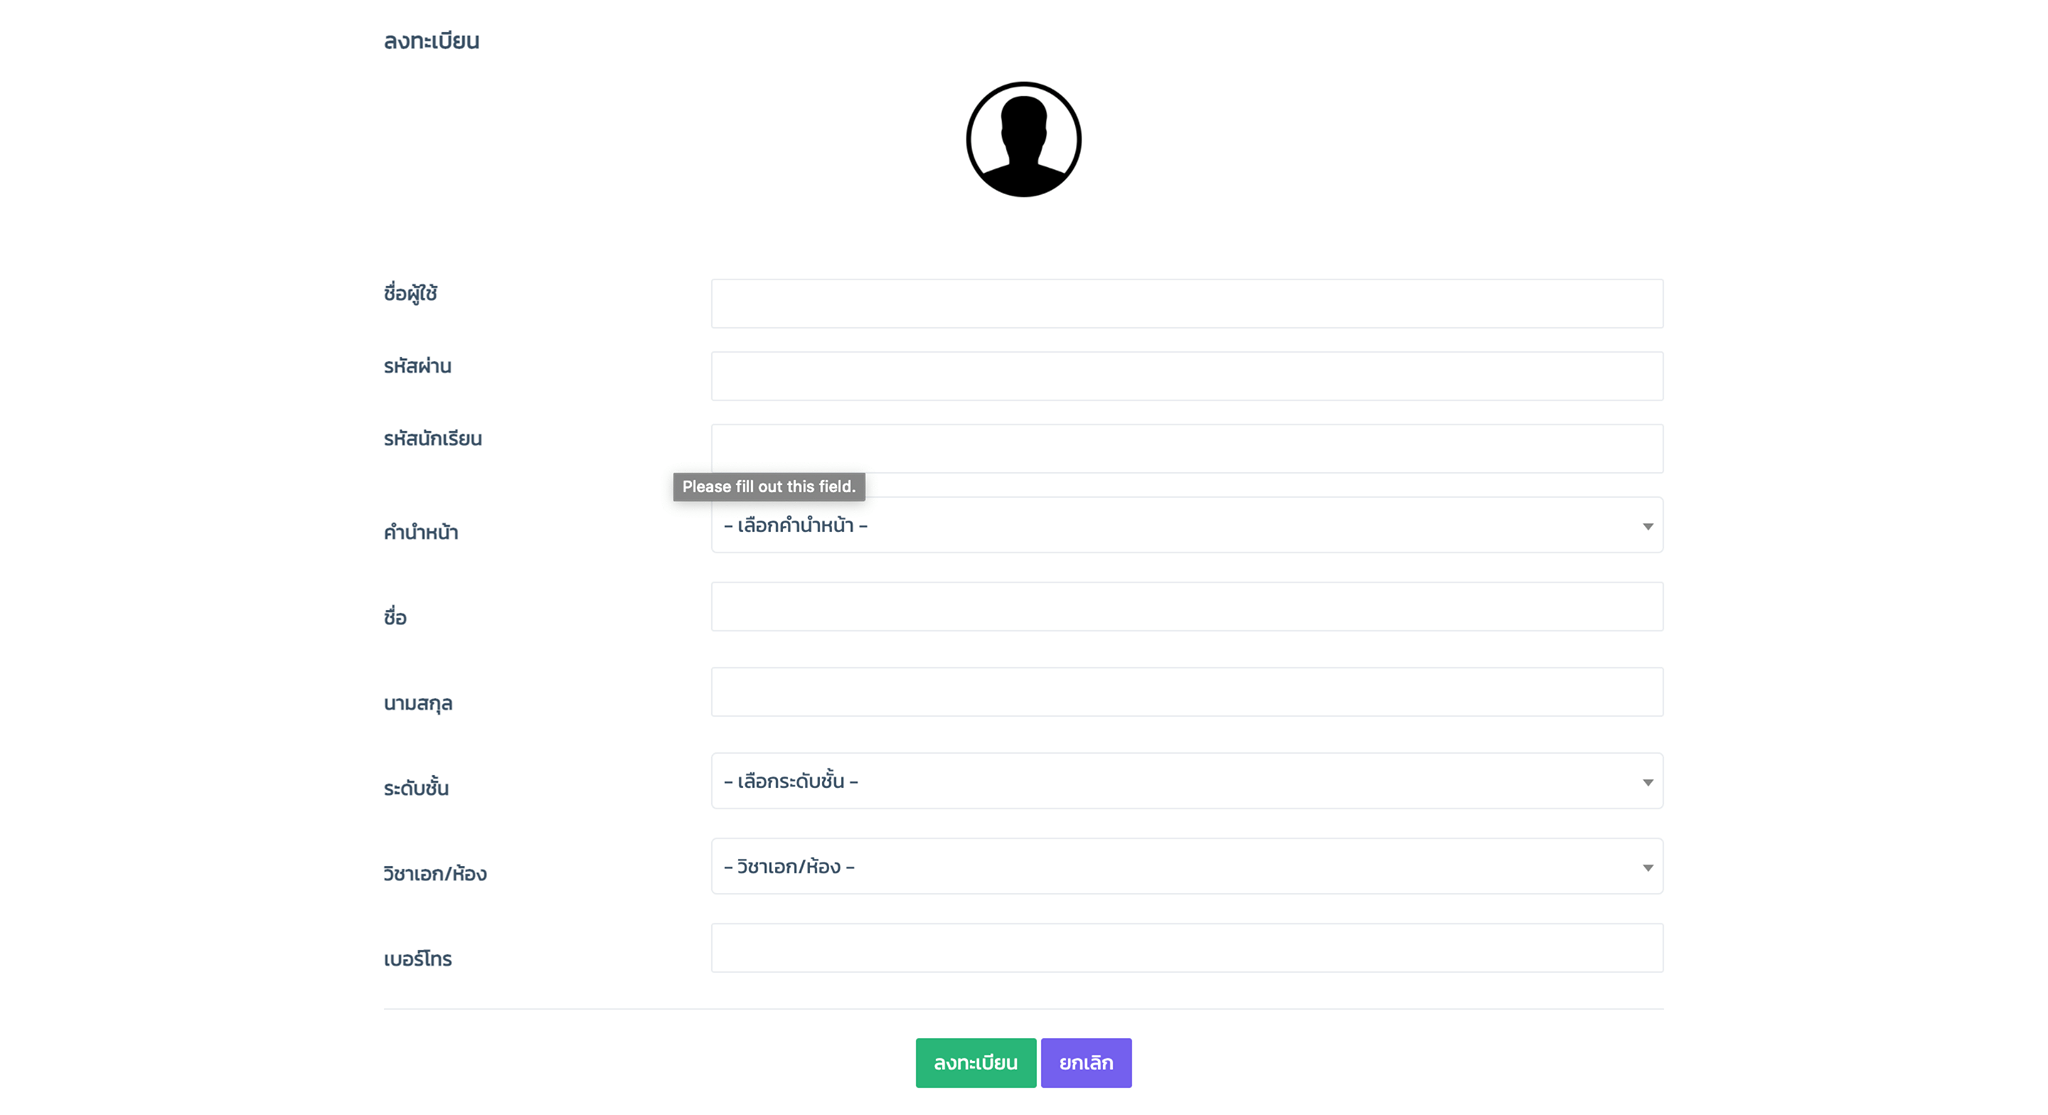Click the ชื่อ first name field
Screen dimensions: 2048x1115
pos(1187,606)
